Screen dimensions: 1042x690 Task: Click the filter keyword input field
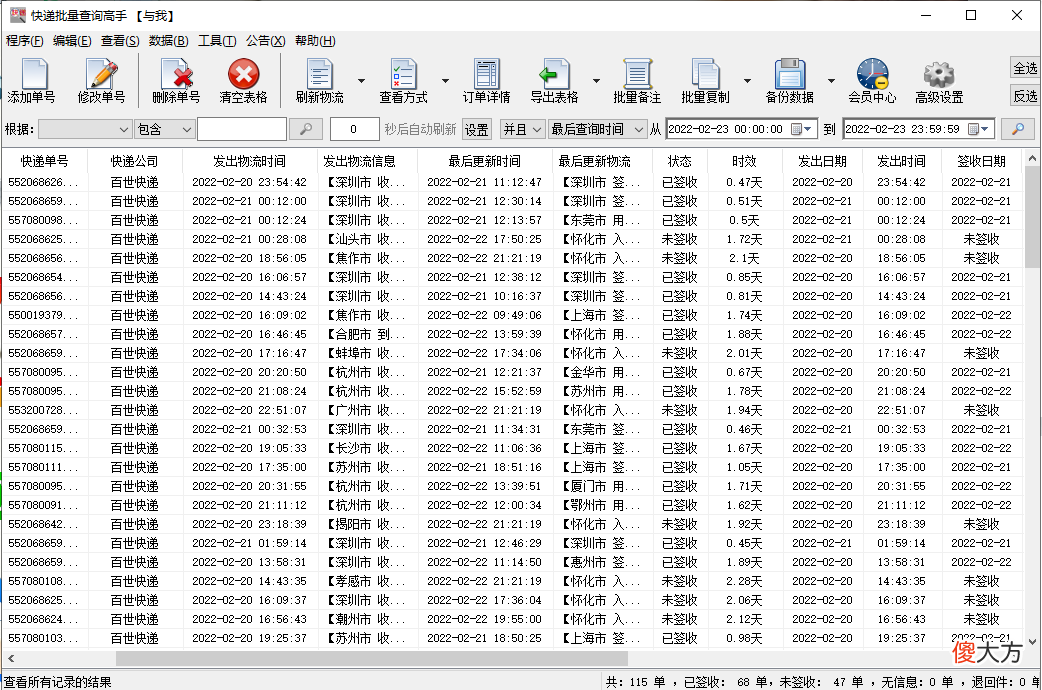242,129
